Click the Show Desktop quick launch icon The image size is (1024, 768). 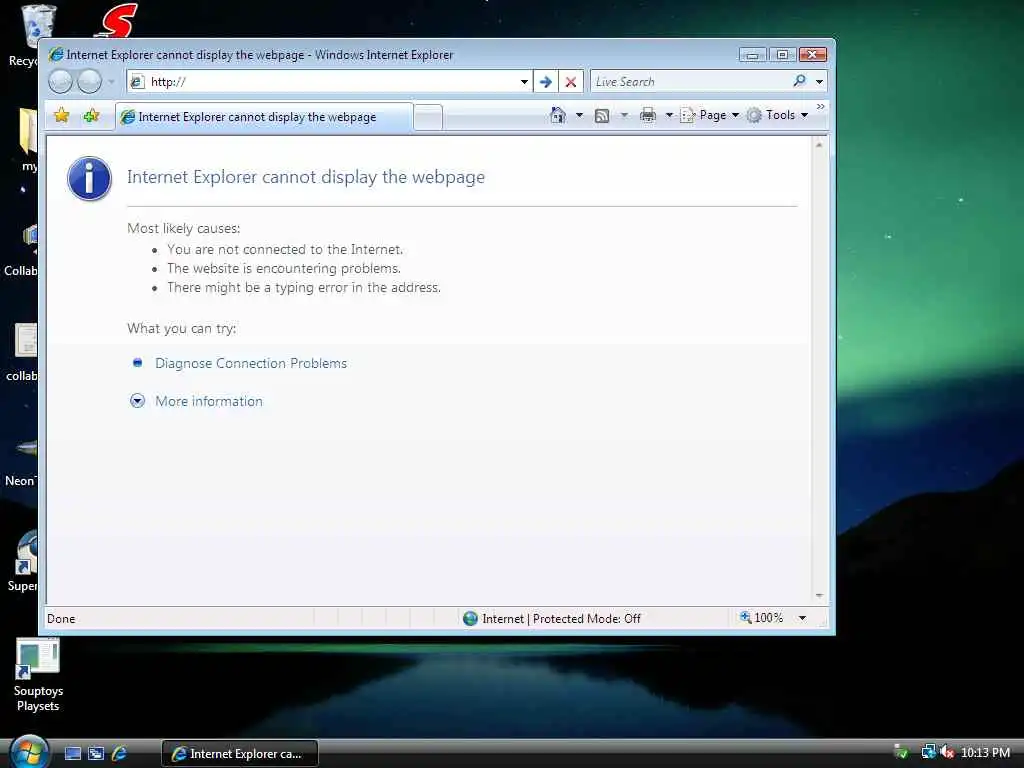pyautogui.click(x=73, y=754)
